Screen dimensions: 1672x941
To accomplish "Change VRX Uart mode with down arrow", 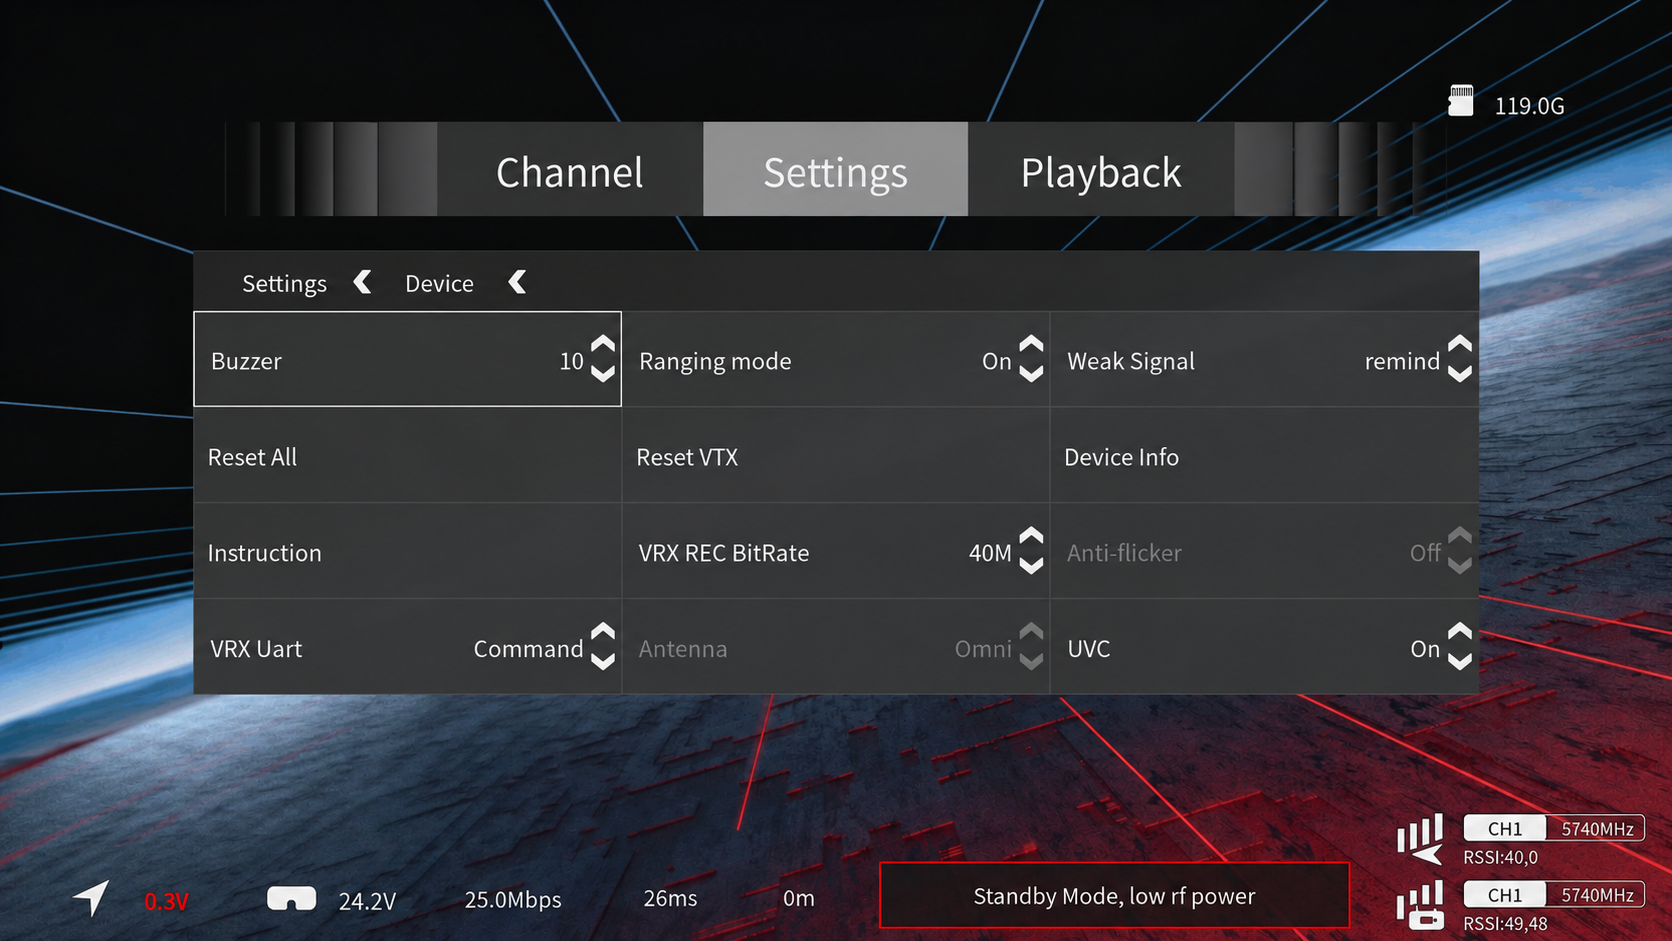I will coord(603,662).
